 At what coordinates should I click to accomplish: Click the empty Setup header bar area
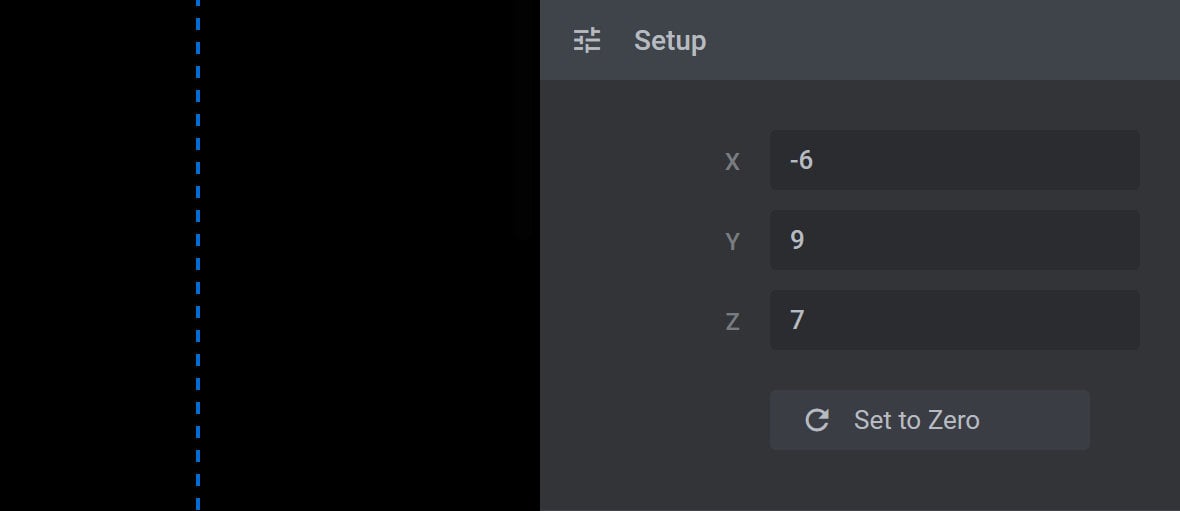(941, 40)
